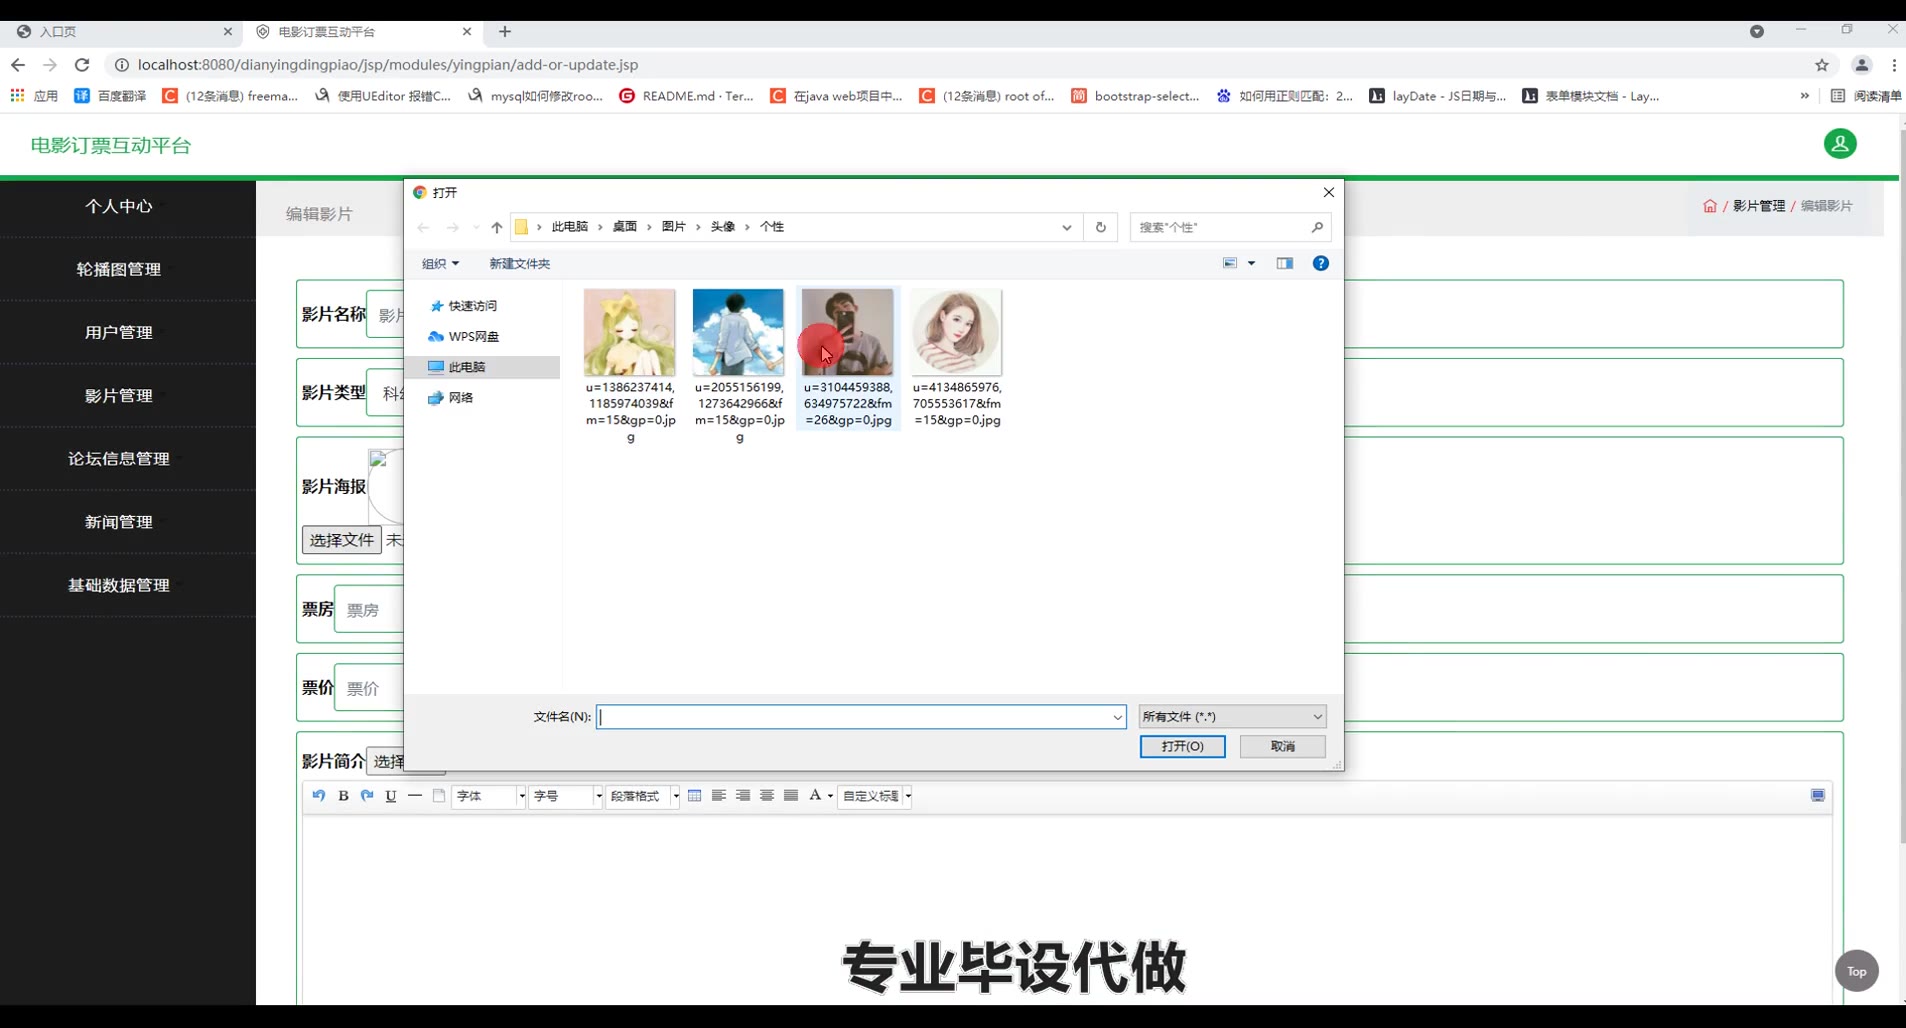This screenshot has height=1028, width=1906.
Task: Open the laydate bookmark
Action: [x=1438, y=96]
